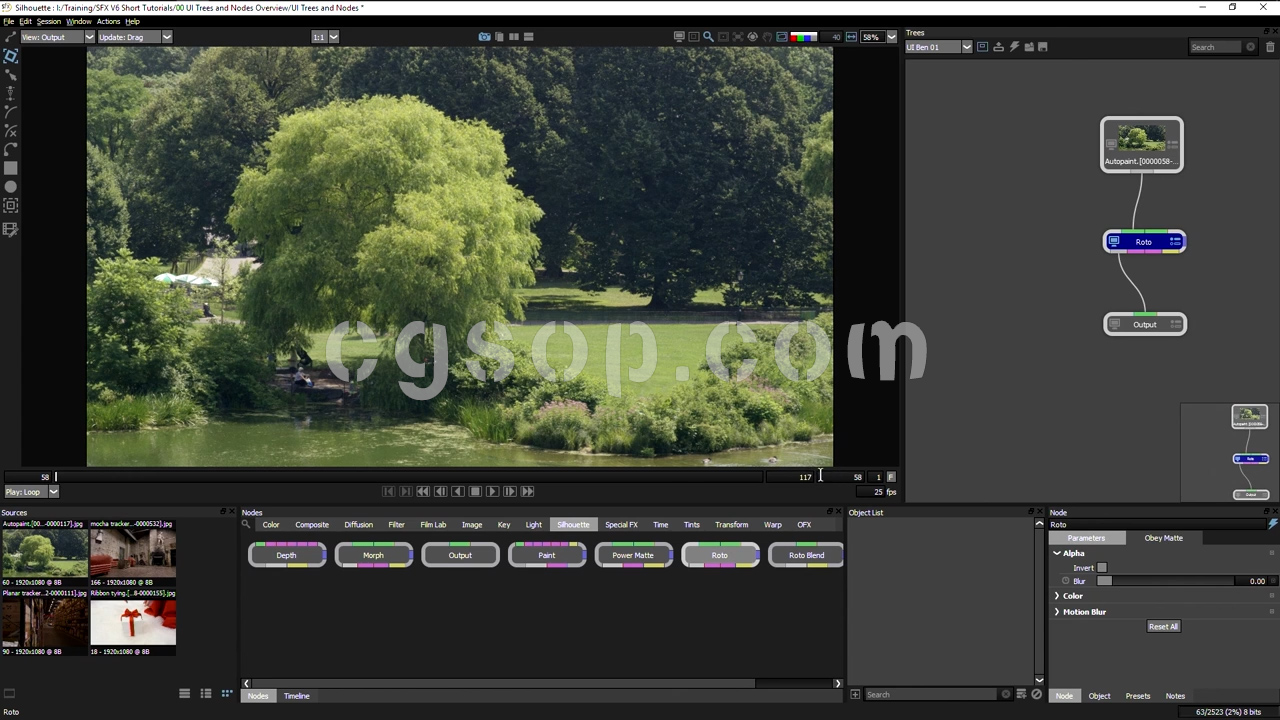The width and height of the screenshot is (1280, 720).
Task: Open the UI Ben 01 tree dropdown
Action: tap(938, 47)
